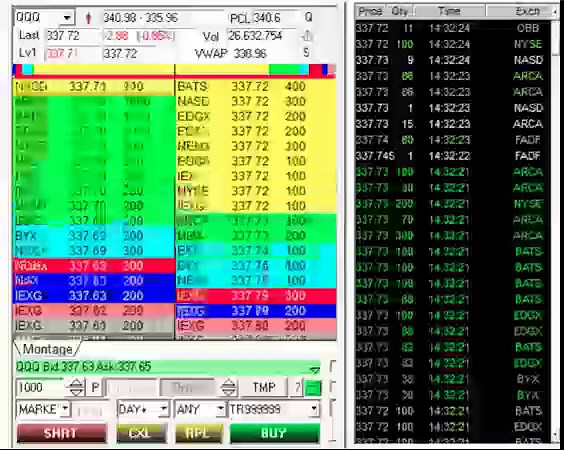Click the red SHRT button
Viewport: 564px width, 450px height.
point(62,433)
